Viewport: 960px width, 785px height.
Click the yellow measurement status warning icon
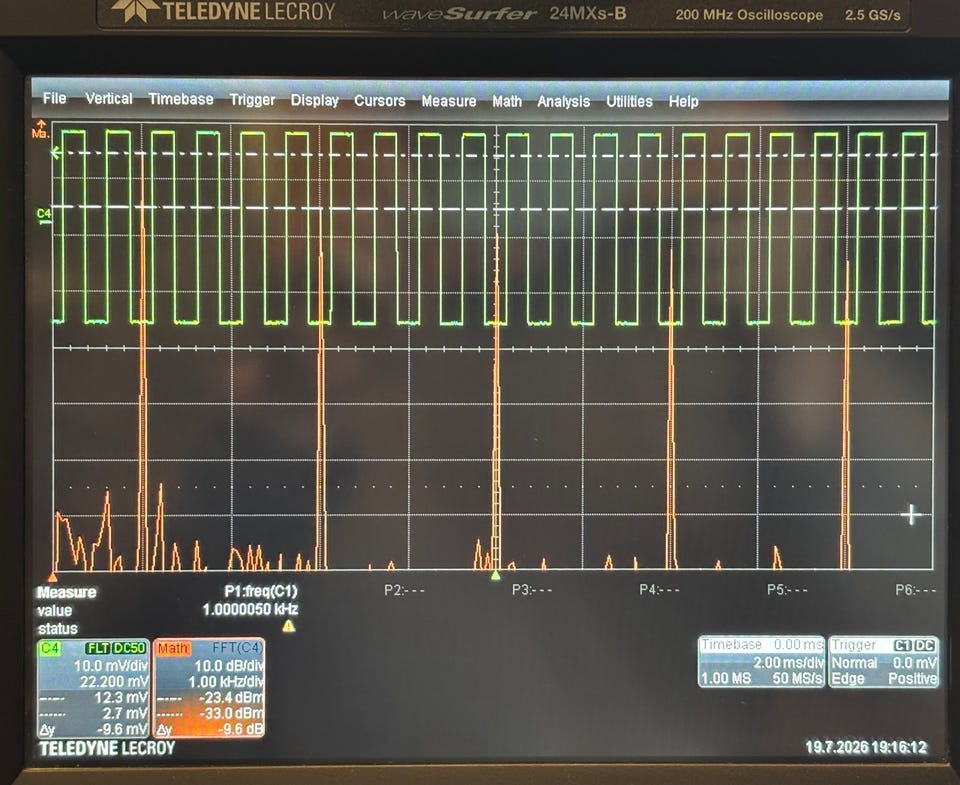tap(288, 626)
